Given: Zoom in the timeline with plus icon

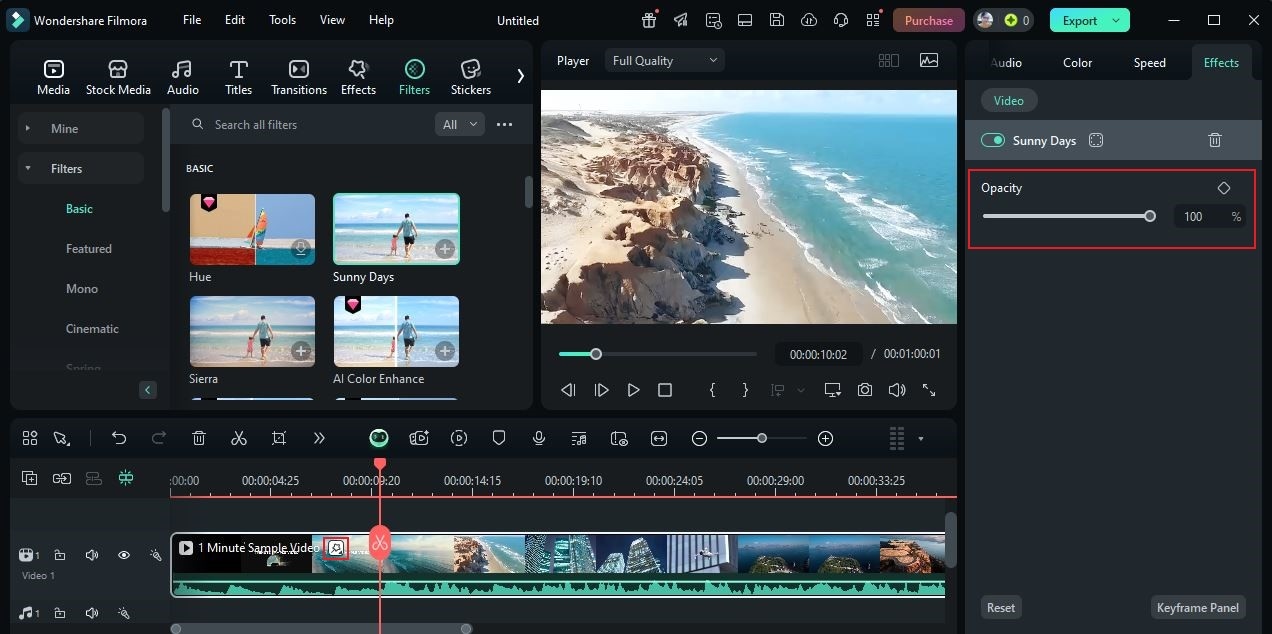Looking at the screenshot, I should [825, 438].
